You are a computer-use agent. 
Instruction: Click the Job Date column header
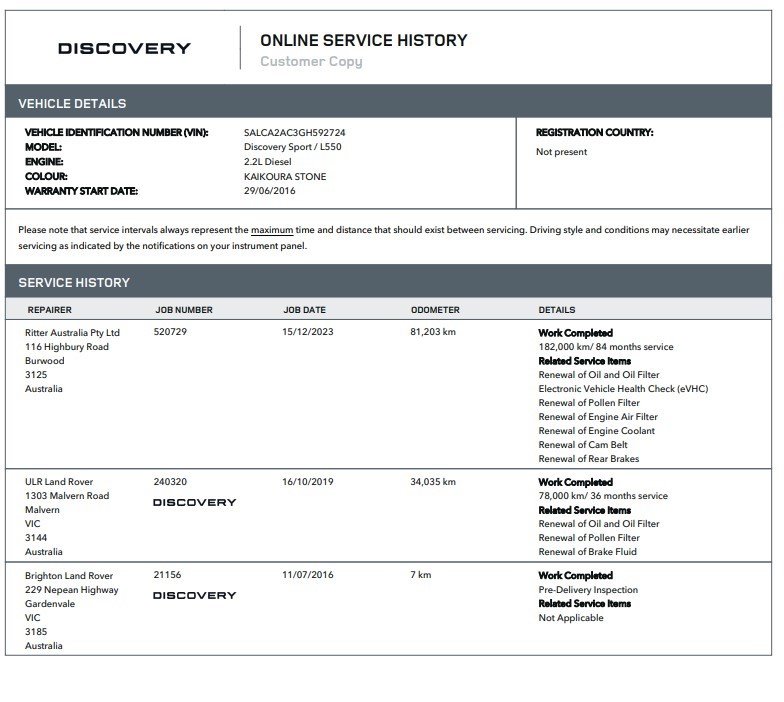pos(304,310)
